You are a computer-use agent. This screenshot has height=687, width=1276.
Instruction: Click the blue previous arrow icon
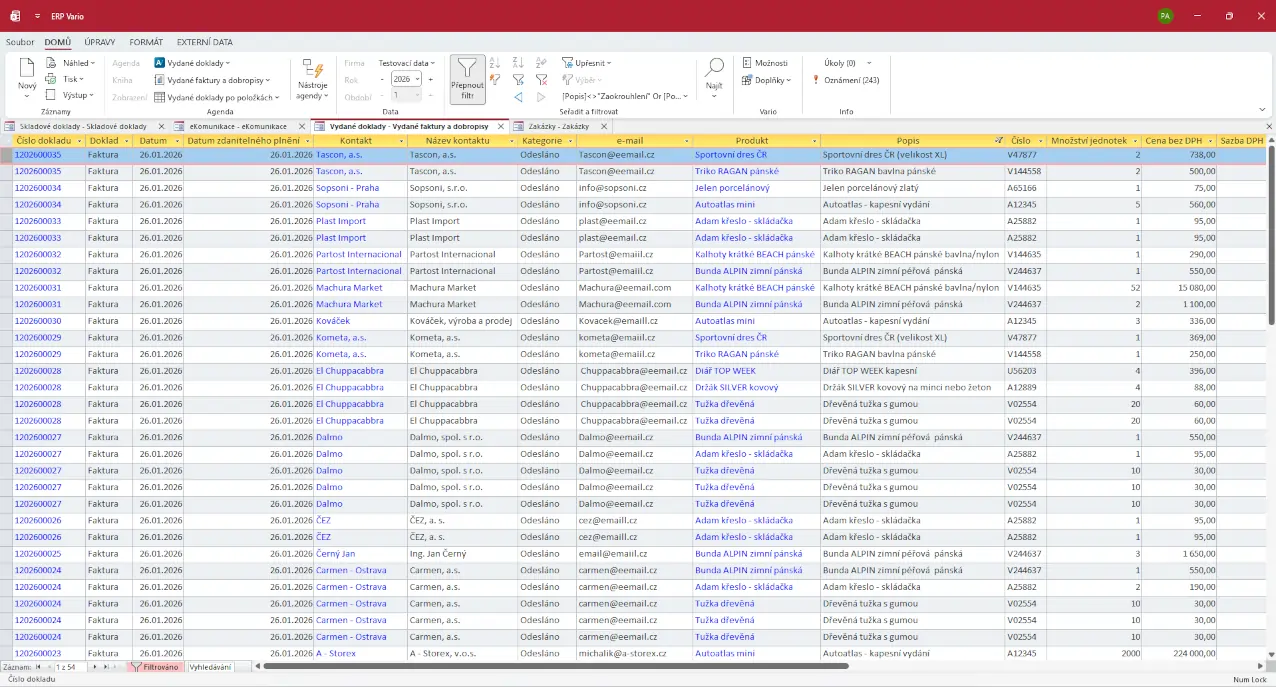click(518, 97)
